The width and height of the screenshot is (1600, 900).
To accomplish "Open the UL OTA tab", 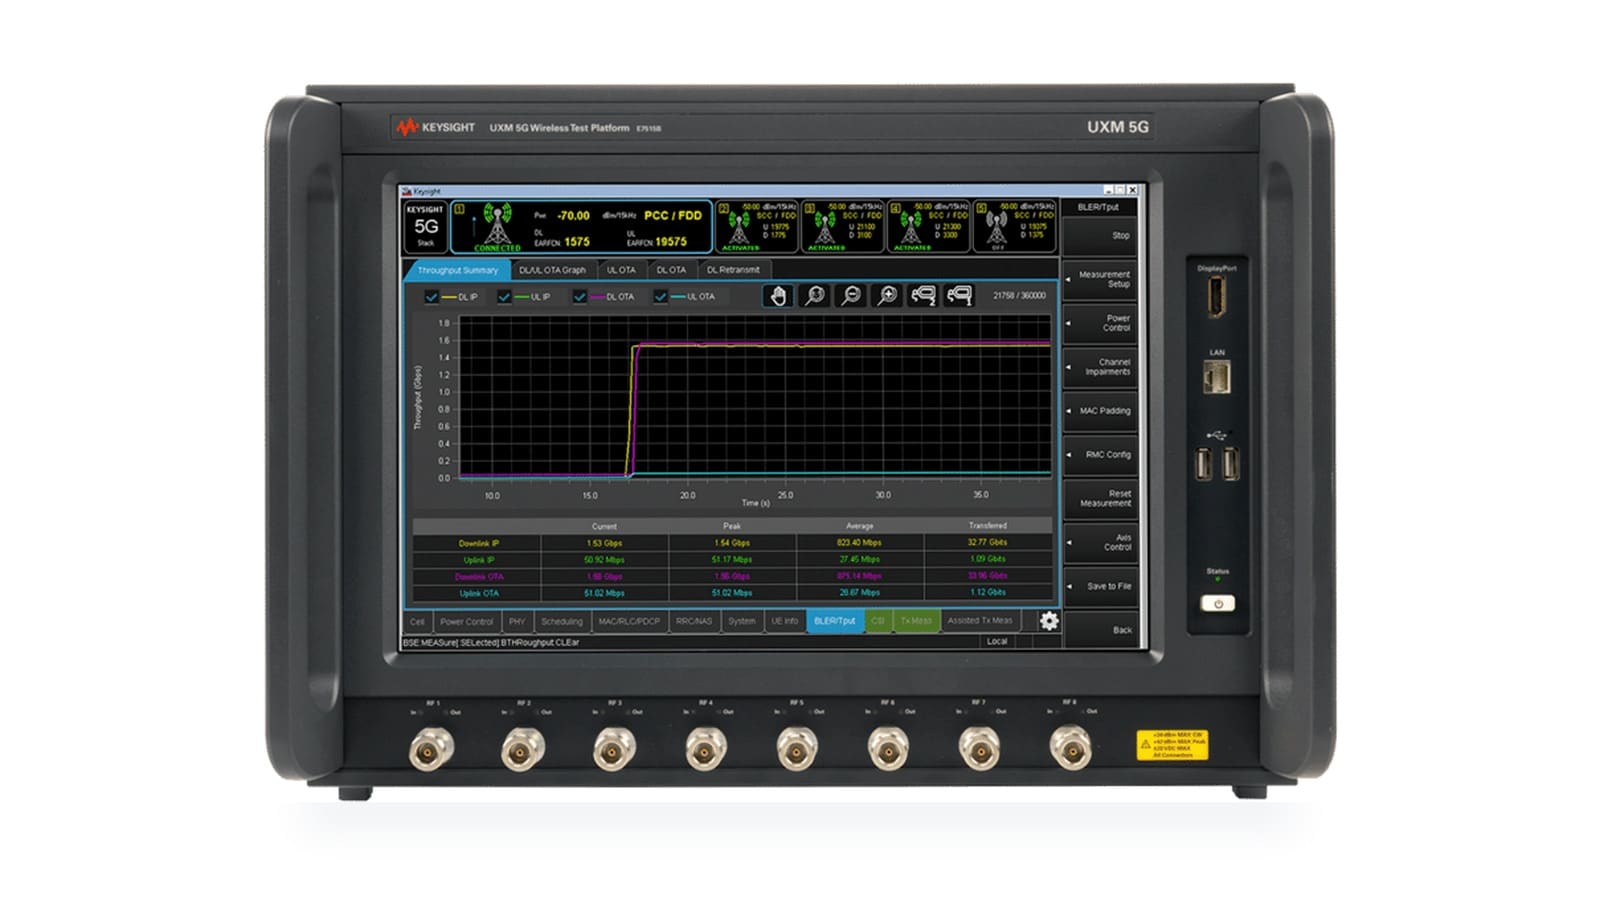I will (x=621, y=270).
